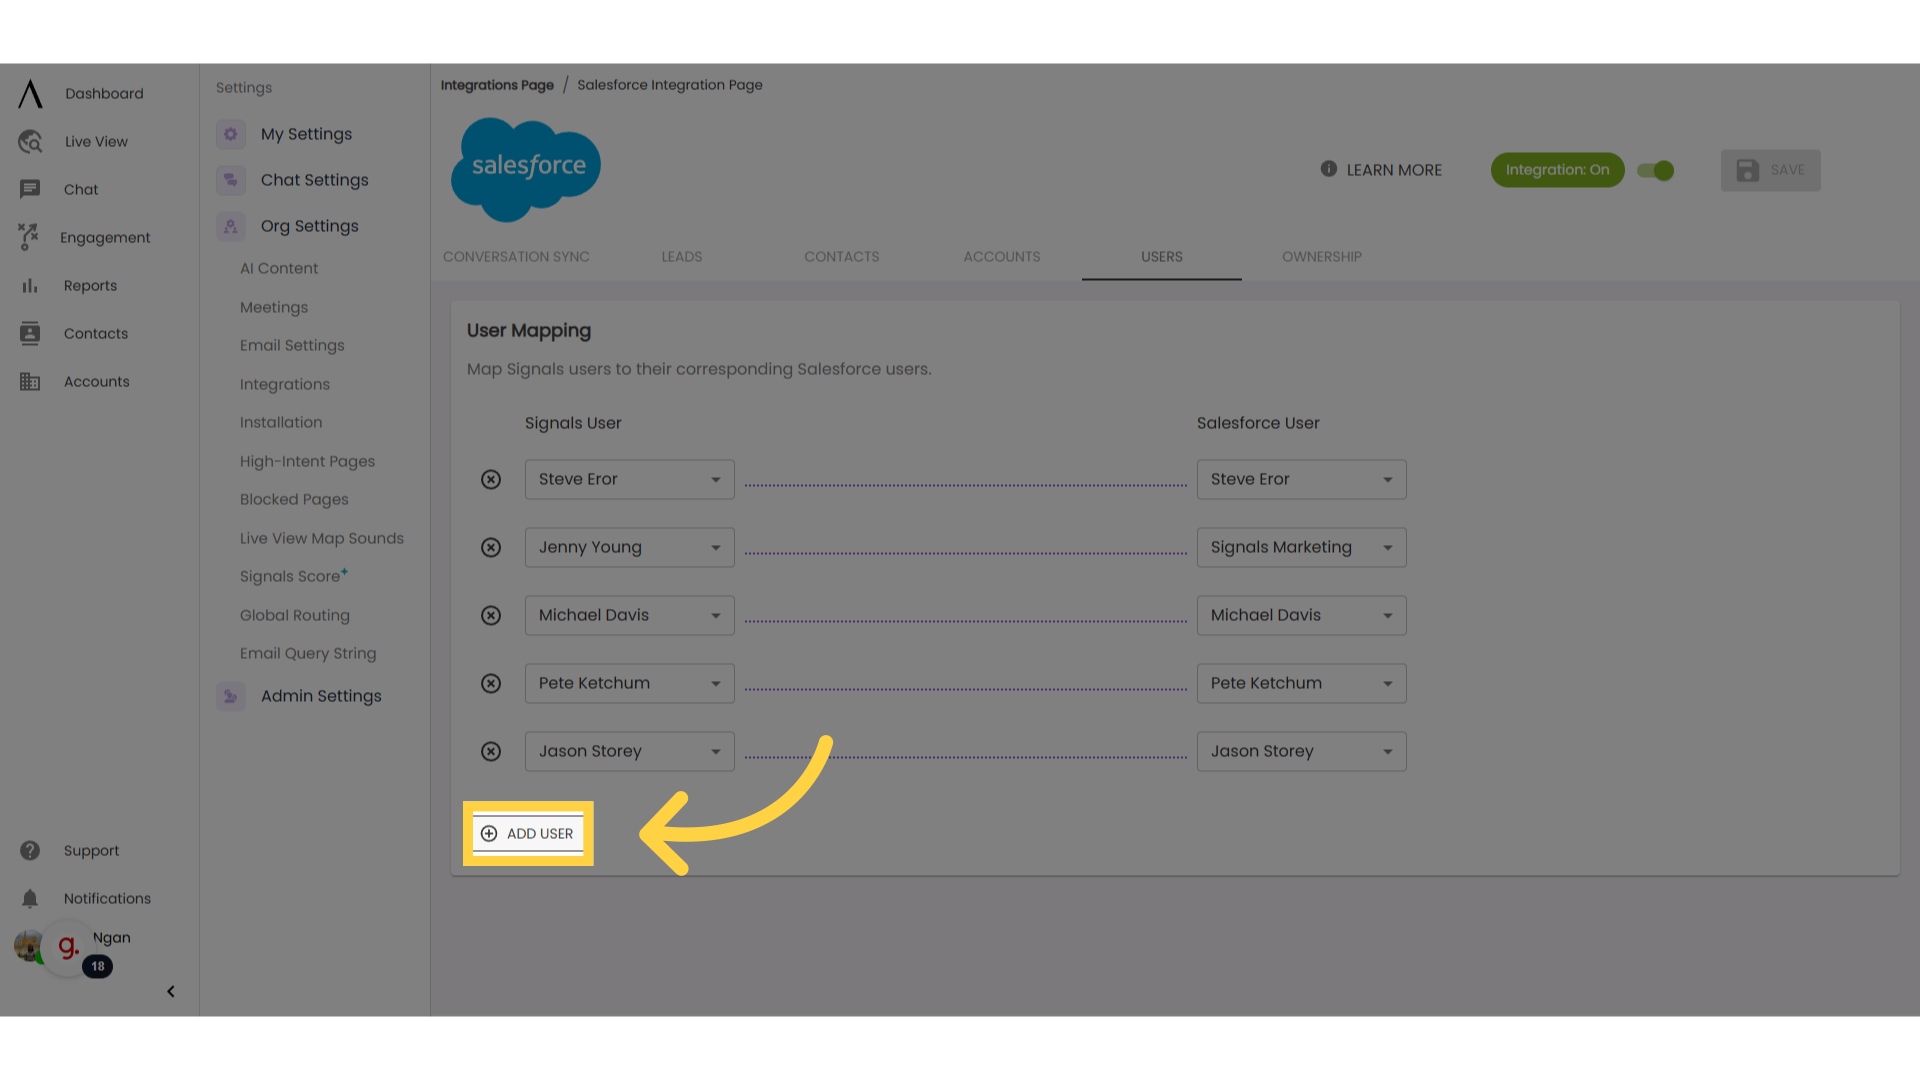
Task: Switch to the Leads tab
Action: click(682, 257)
